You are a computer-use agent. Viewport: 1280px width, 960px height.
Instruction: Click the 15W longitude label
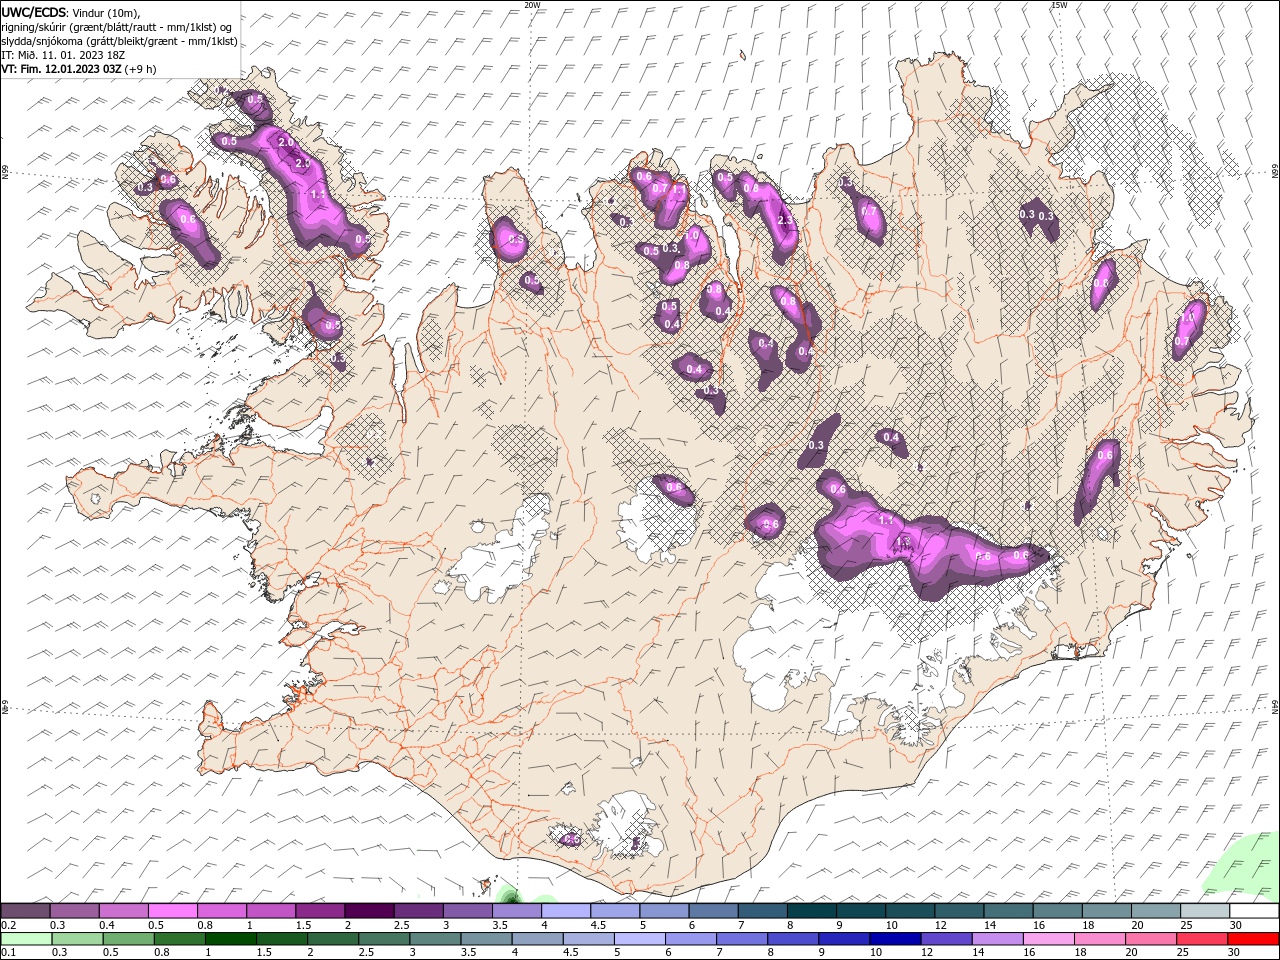(1058, 5)
